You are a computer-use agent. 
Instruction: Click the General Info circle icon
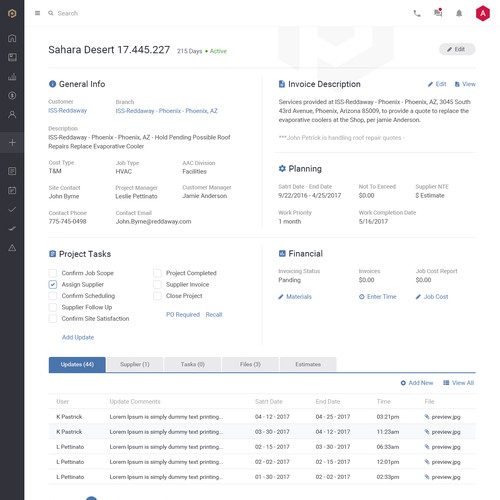(52, 84)
